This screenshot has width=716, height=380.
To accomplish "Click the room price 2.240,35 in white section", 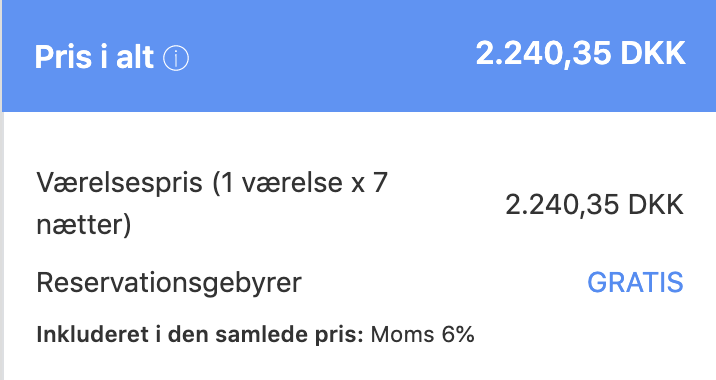I will (x=562, y=205).
